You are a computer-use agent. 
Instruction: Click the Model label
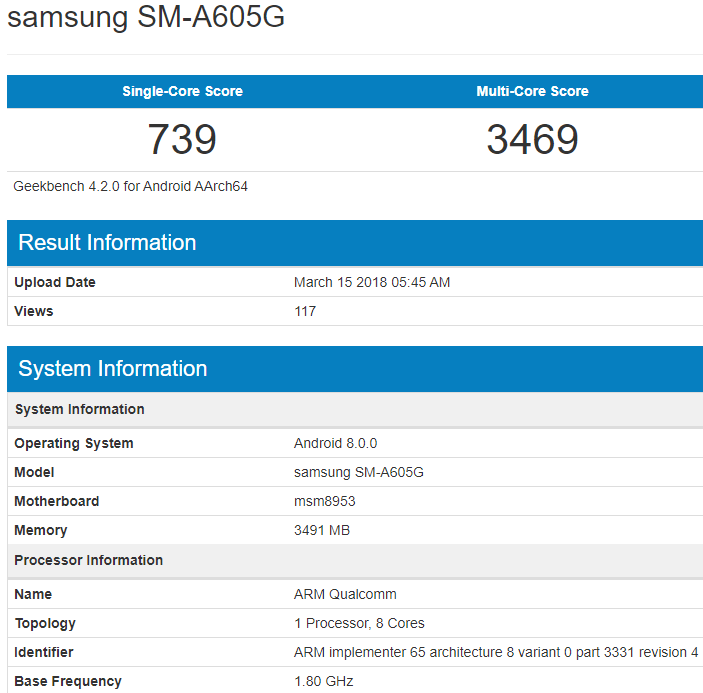point(34,472)
